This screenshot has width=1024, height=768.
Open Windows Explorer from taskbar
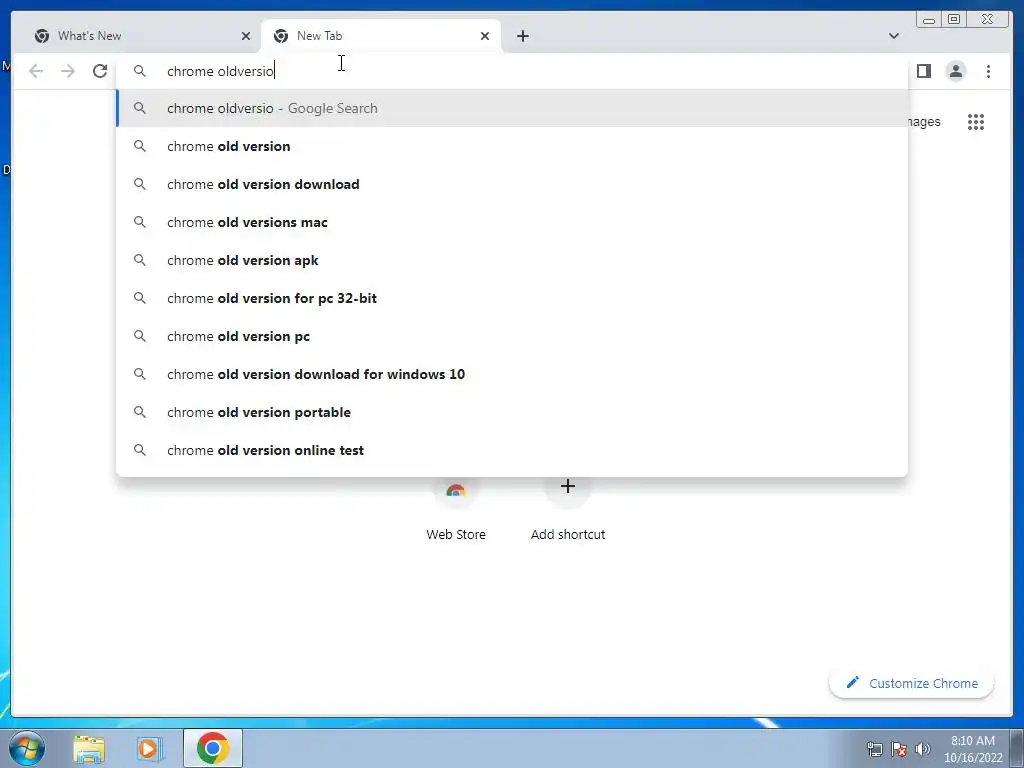[x=89, y=748]
